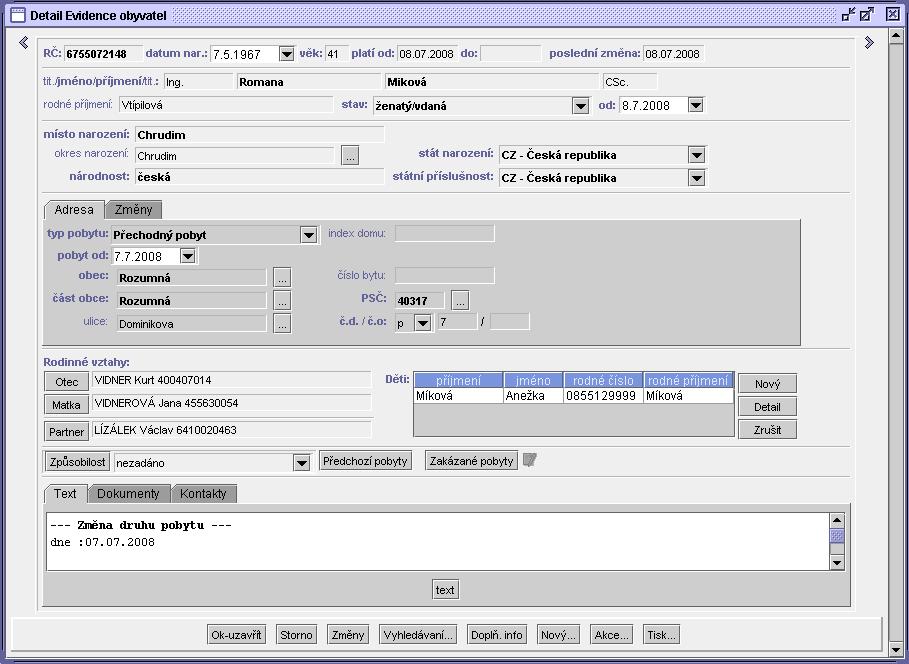
Task: Click the číslo bytu field
Action: click(445, 275)
